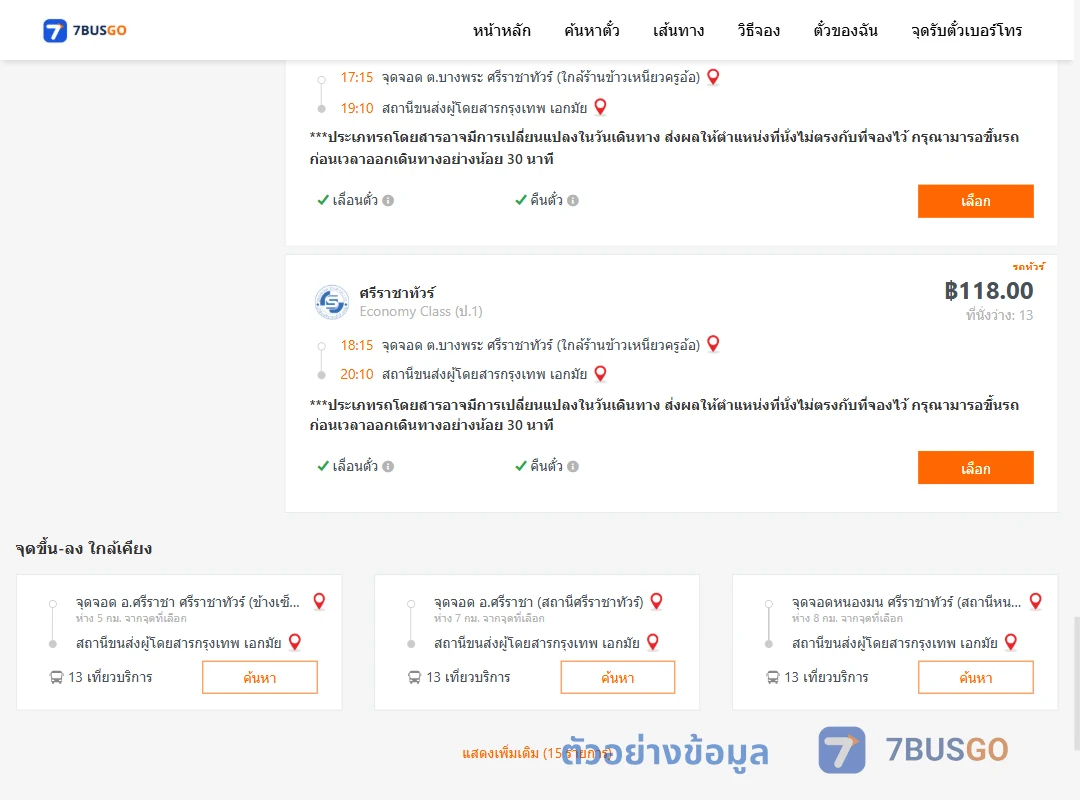Click the รถทัวร์ tag on the trip card

1028,266
